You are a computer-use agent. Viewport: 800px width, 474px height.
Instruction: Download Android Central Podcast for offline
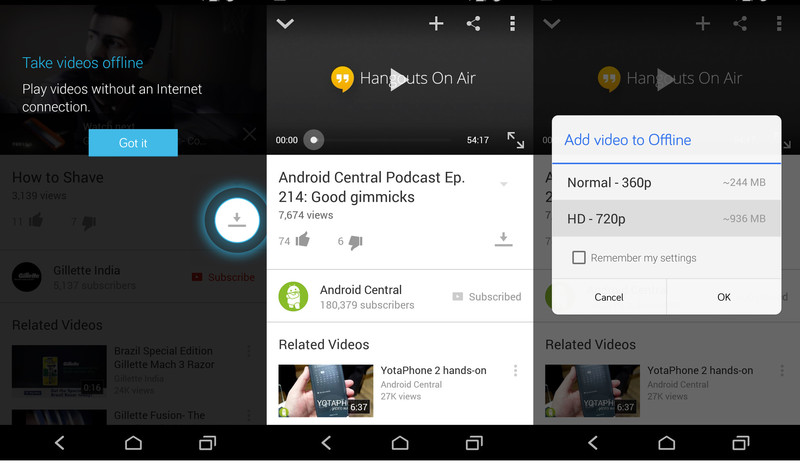[x=504, y=240]
